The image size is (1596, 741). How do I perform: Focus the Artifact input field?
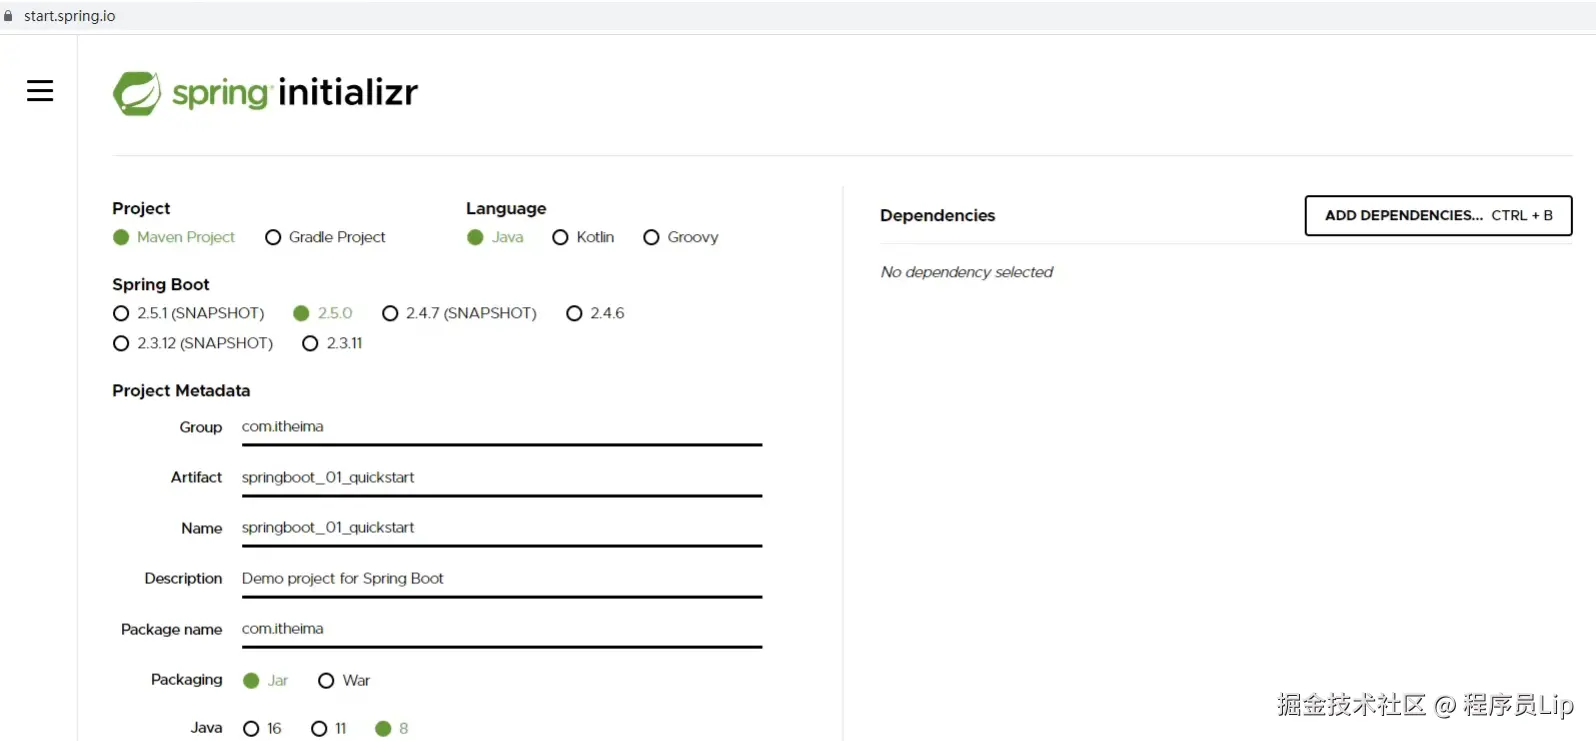click(x=502, y=478)
